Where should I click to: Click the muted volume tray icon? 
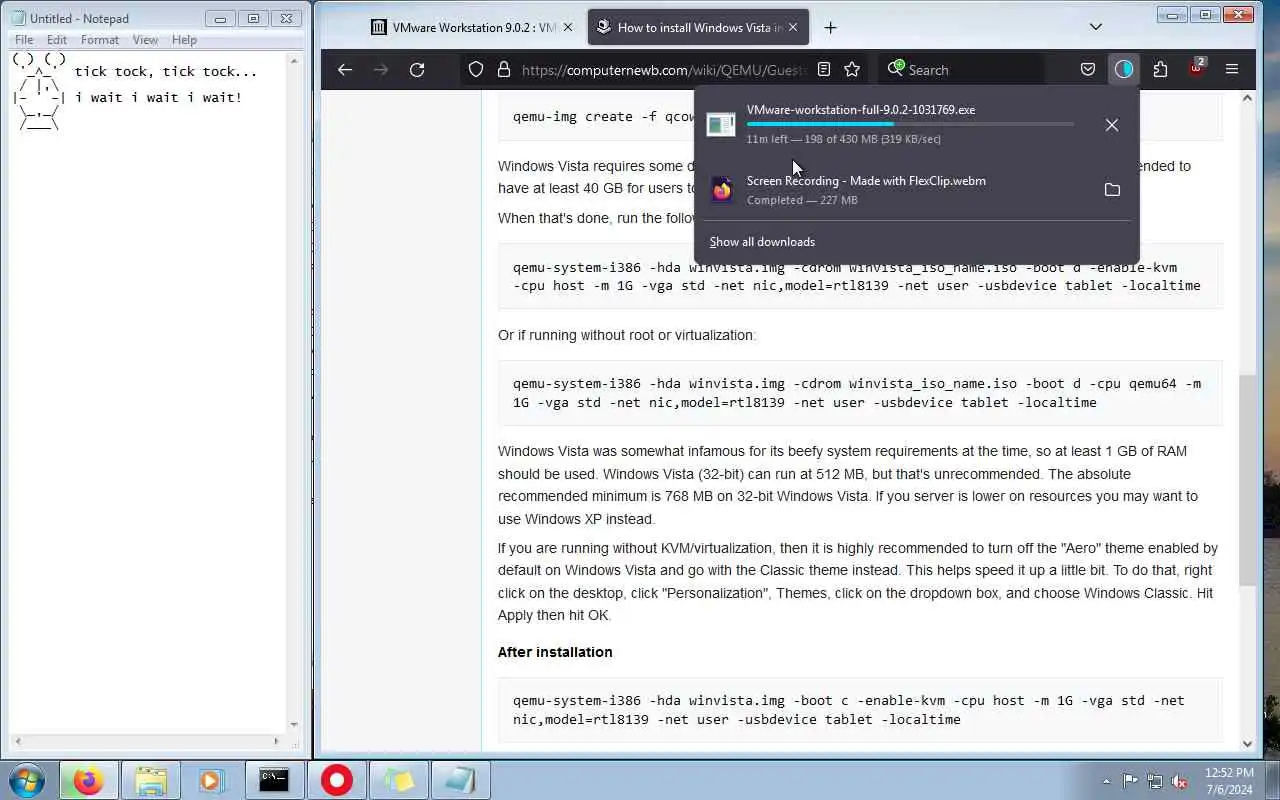[1180, 781]
